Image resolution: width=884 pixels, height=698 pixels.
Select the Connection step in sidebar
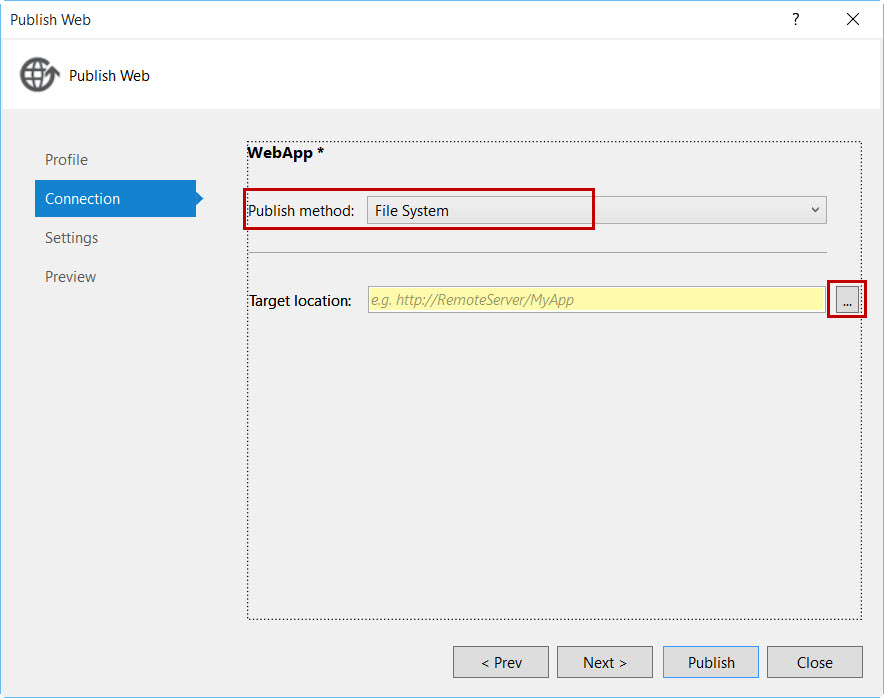click(116, 198)
